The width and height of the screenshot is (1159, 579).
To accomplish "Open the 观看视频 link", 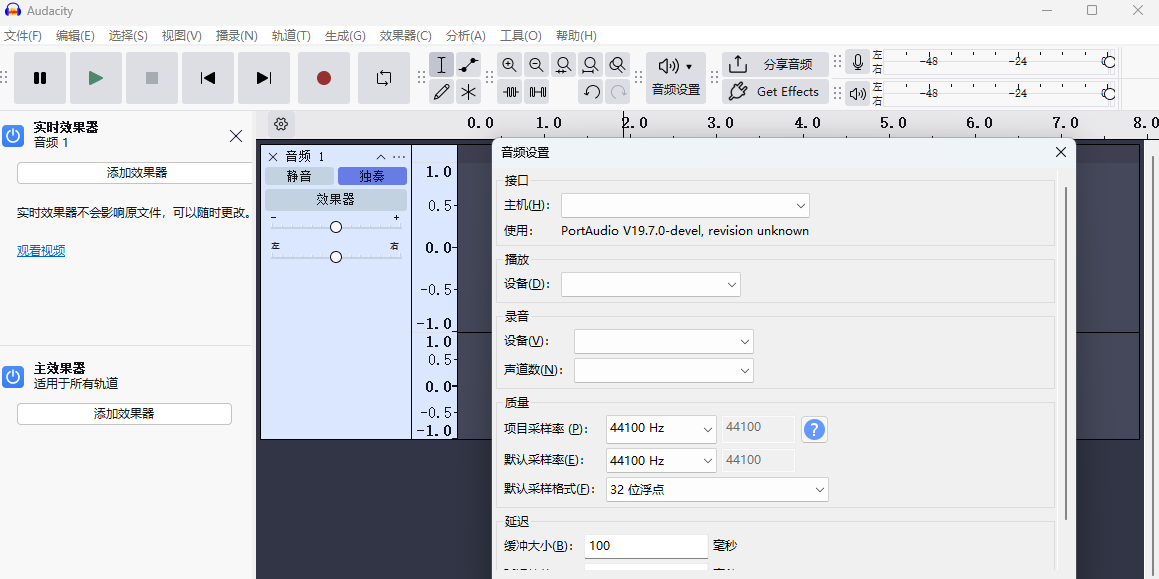I will point(41,251).
